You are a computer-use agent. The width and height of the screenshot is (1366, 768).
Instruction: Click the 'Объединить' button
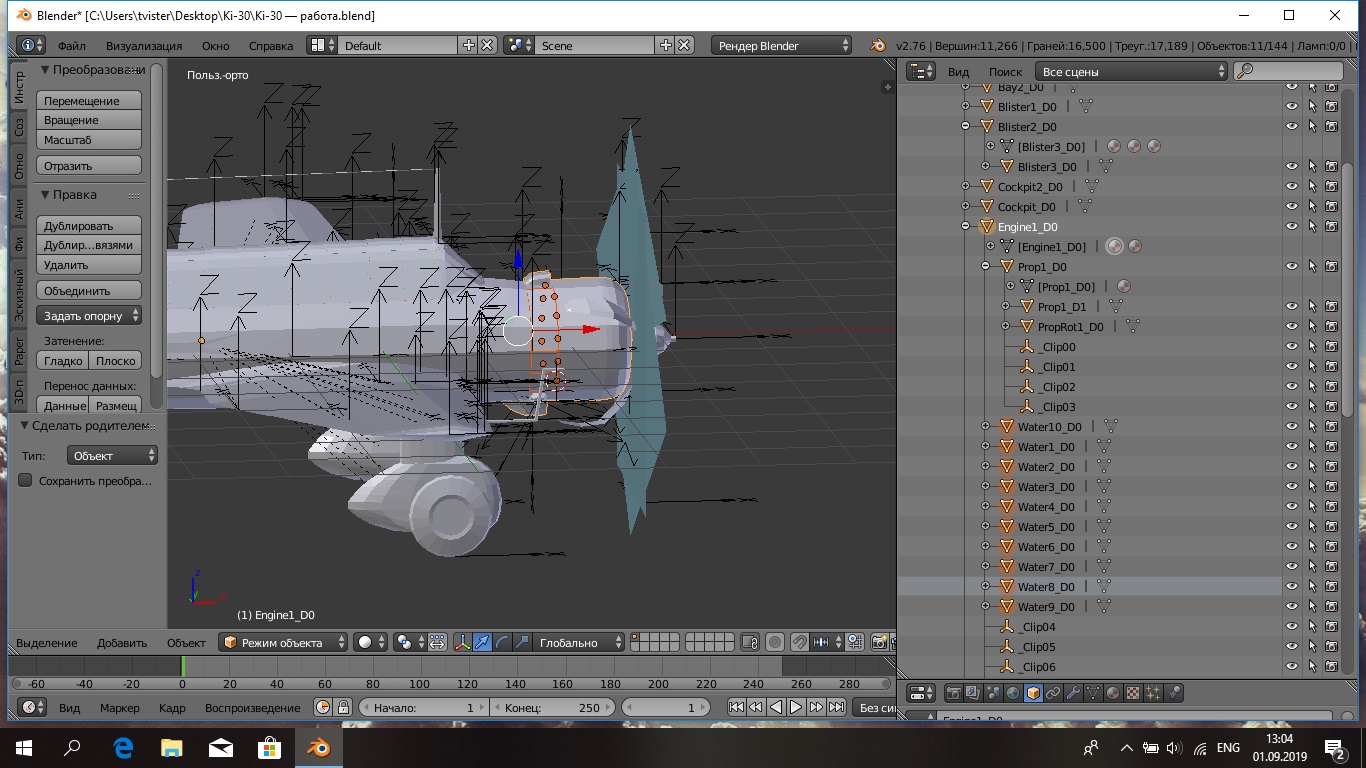[89, 291]
